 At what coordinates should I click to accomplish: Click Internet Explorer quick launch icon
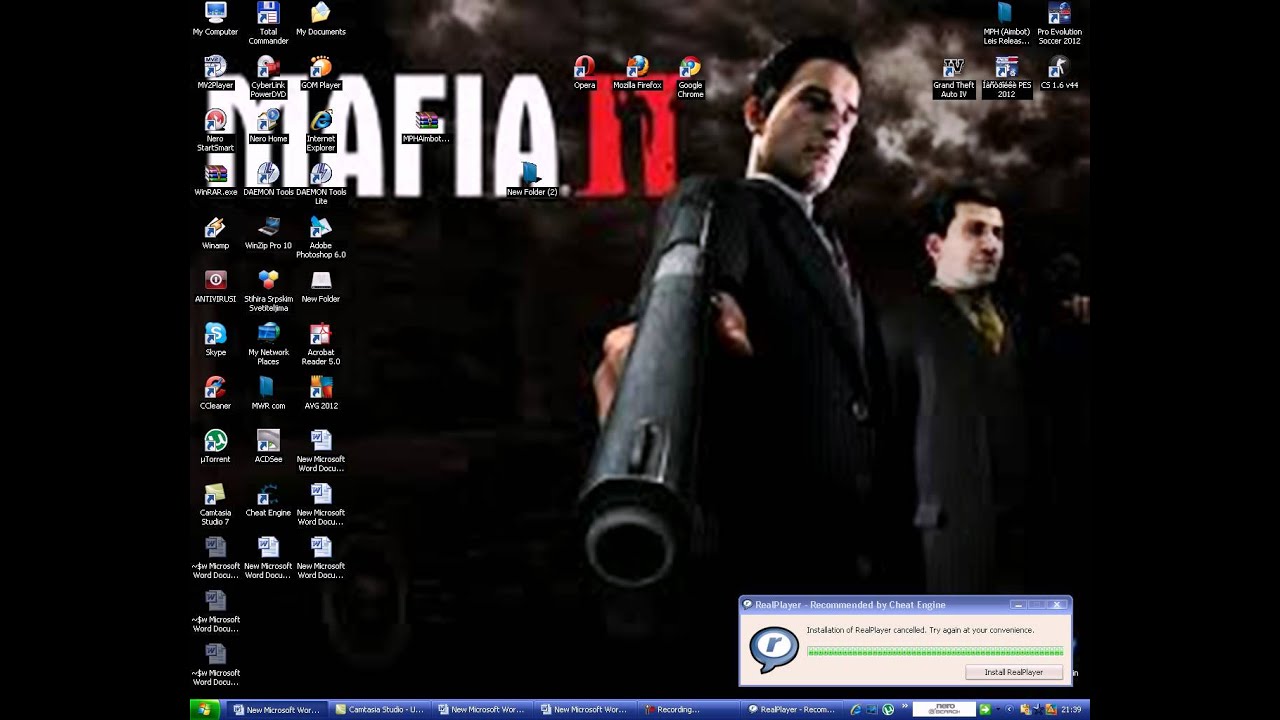[x=856, y=710]
